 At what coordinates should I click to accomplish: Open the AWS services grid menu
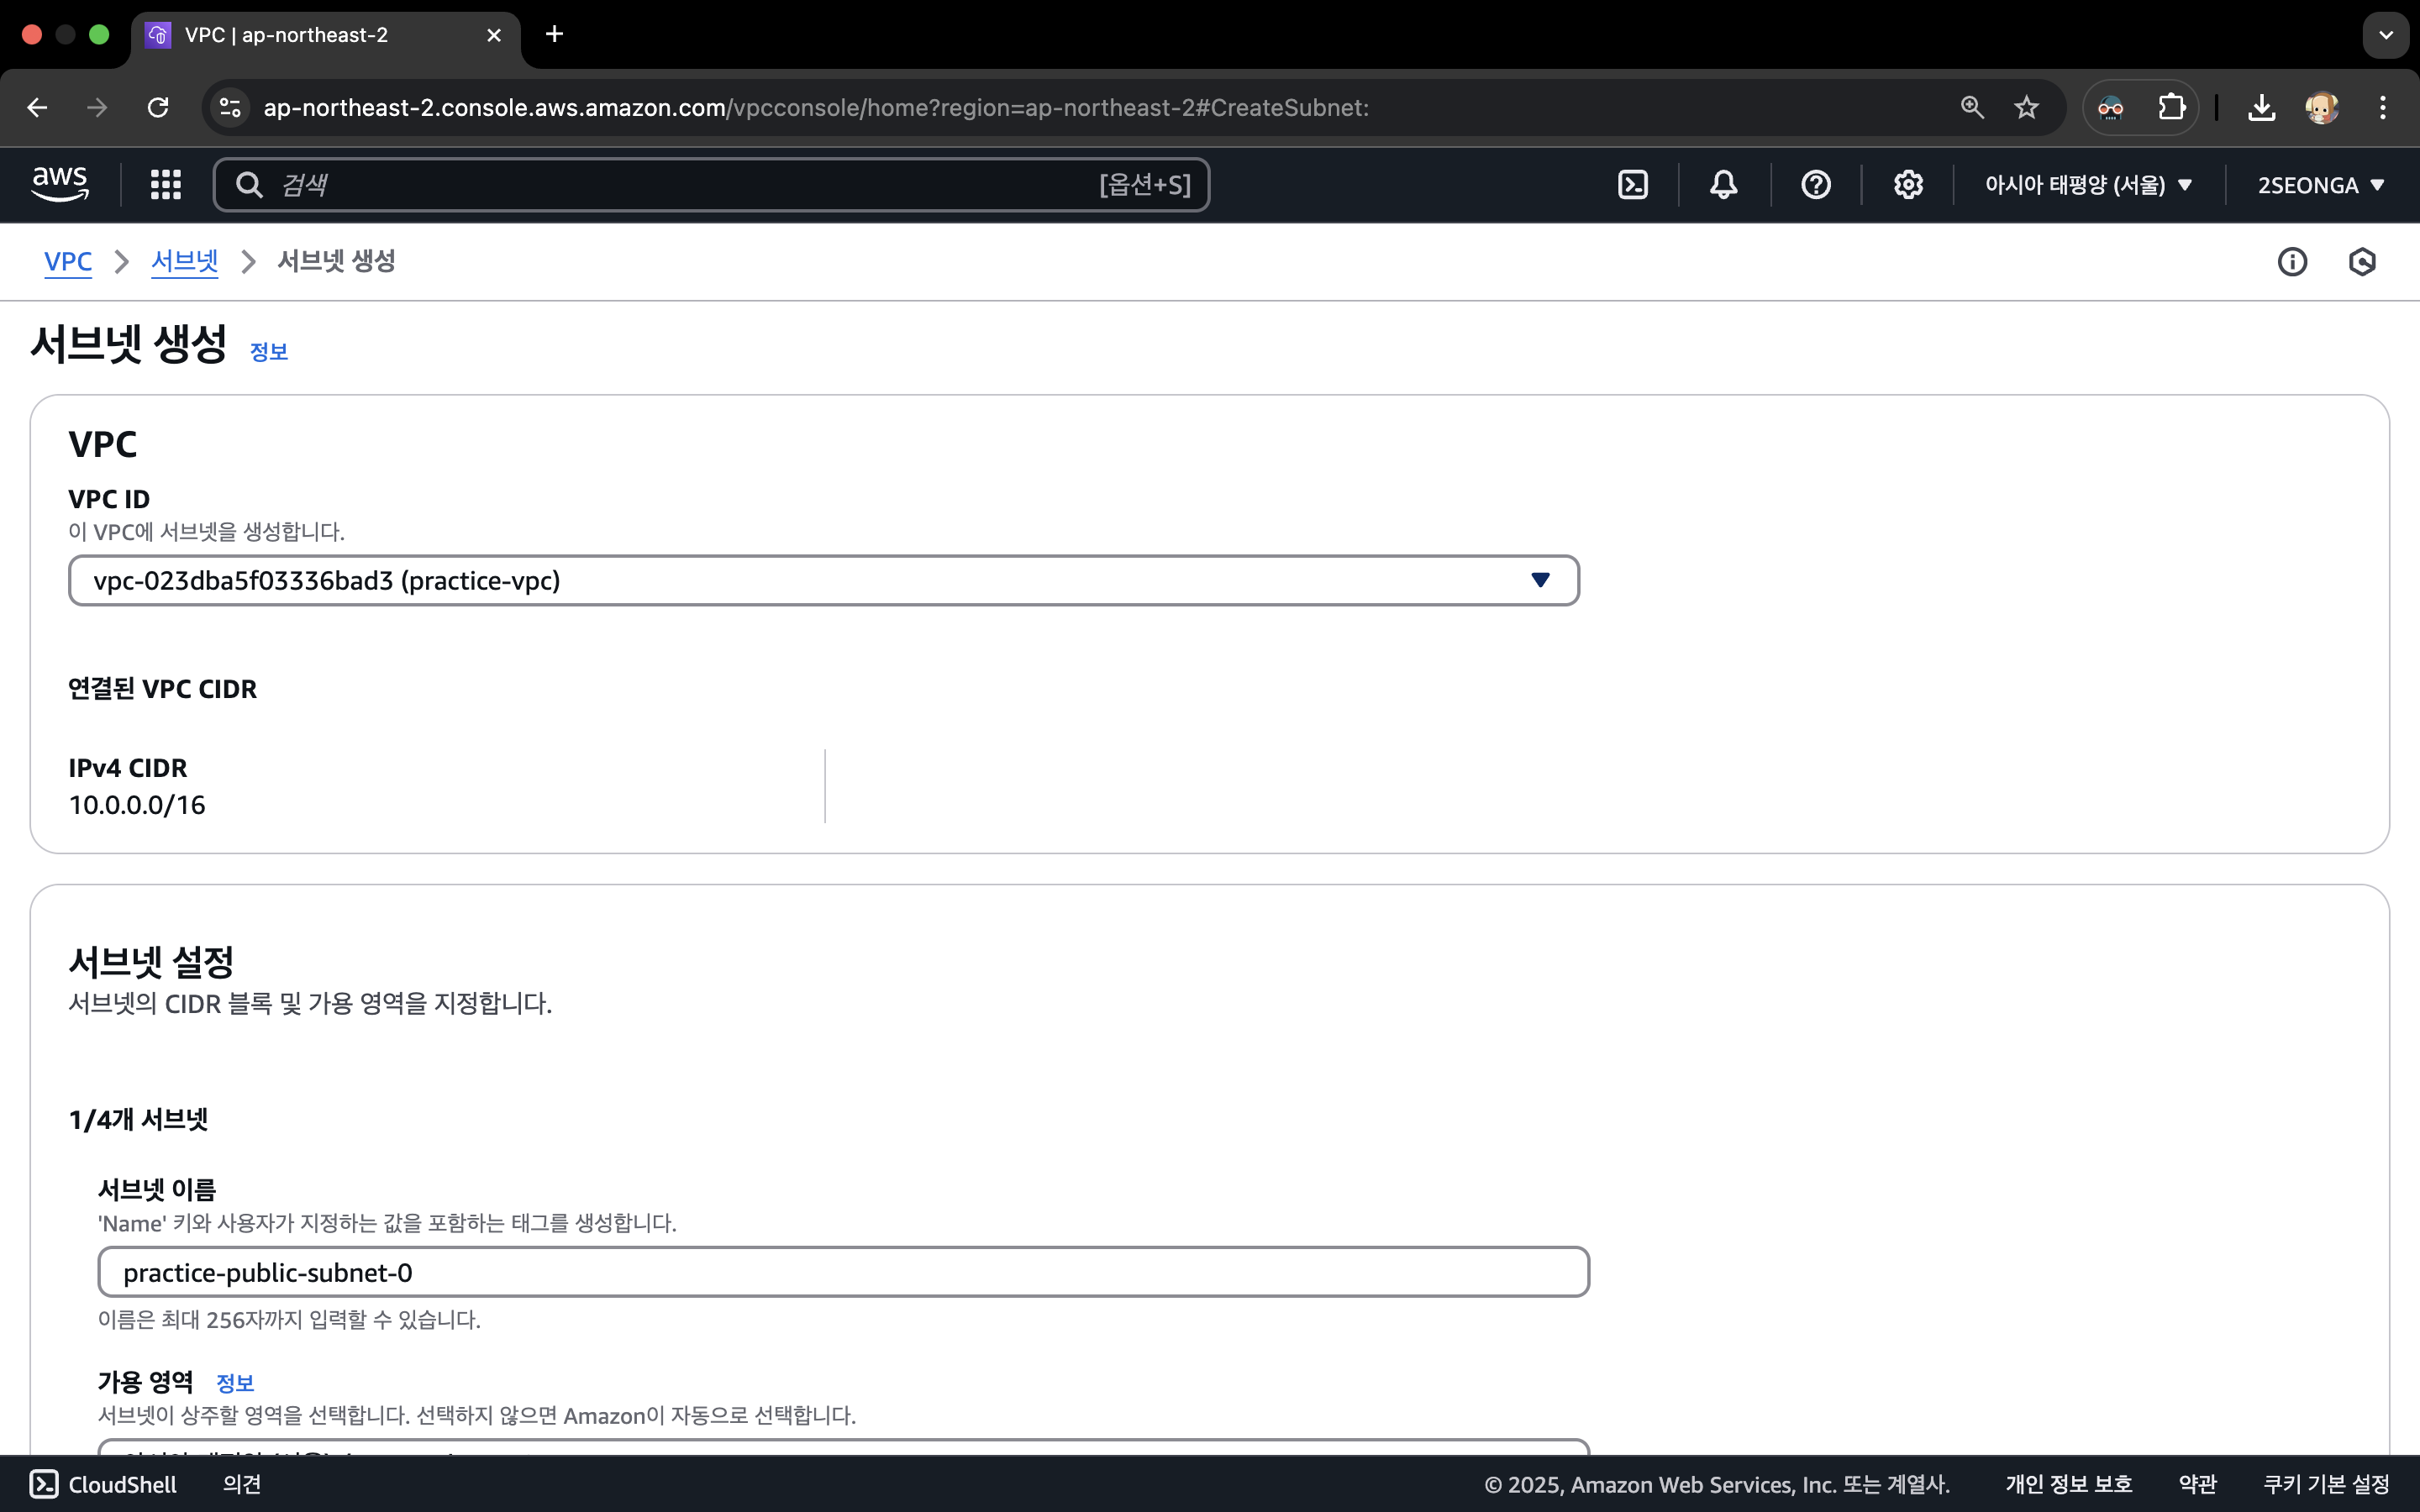click(x=165, y=185)
